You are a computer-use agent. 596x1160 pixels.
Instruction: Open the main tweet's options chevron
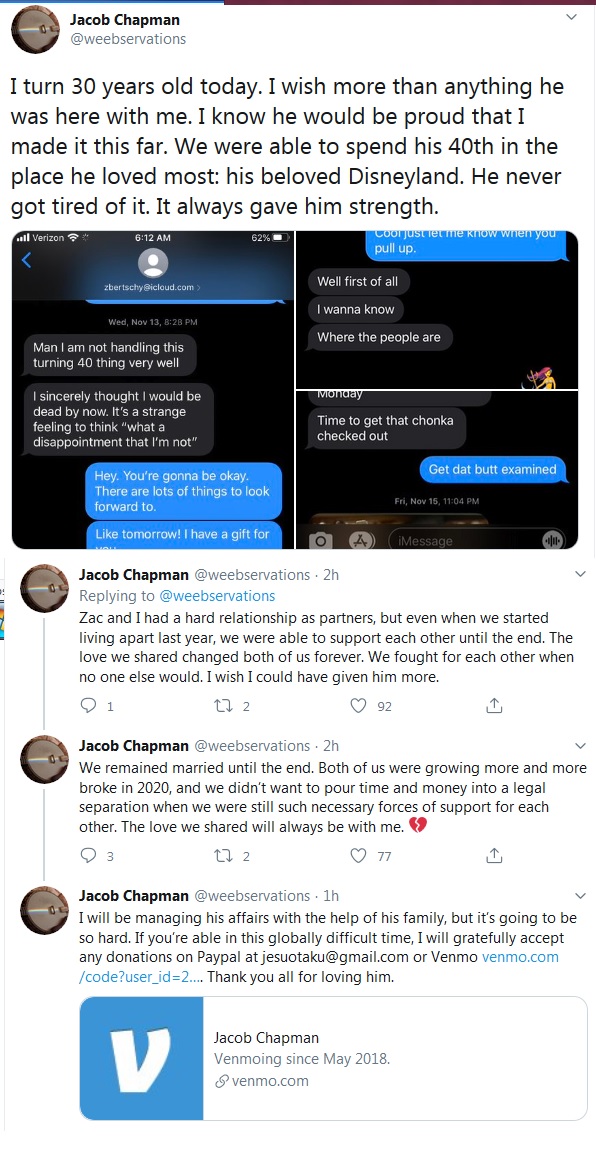coord(572,17)
